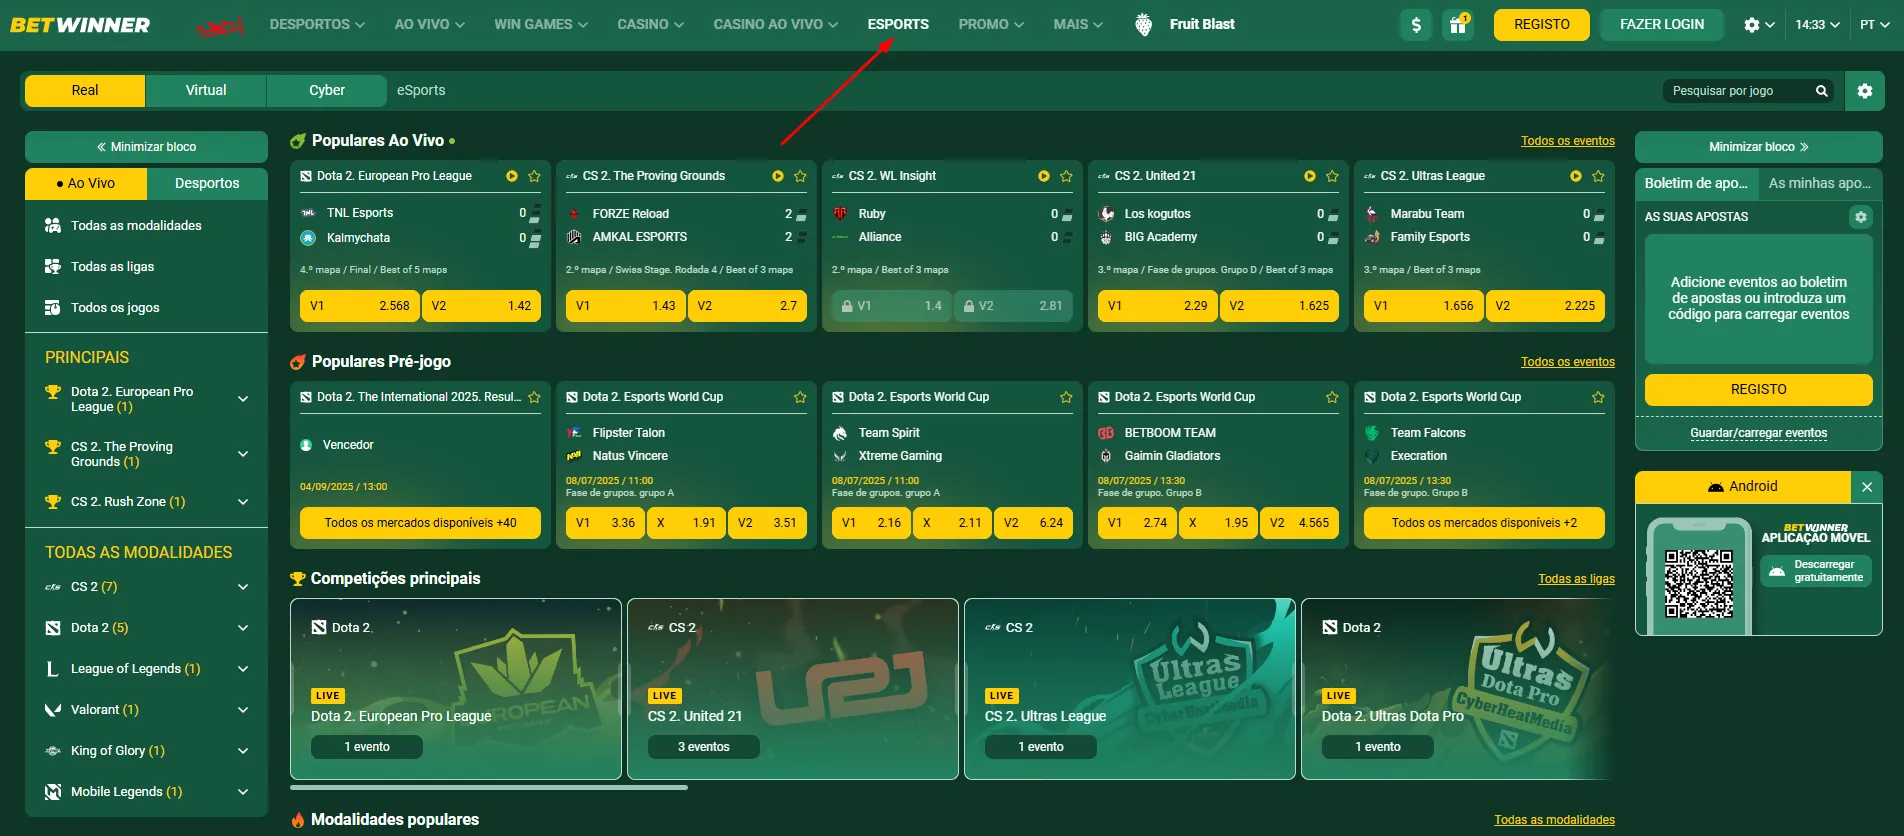Switch to the Virtual tab
This screenshot has height=836, width=1904.
[x=206, y=90]
